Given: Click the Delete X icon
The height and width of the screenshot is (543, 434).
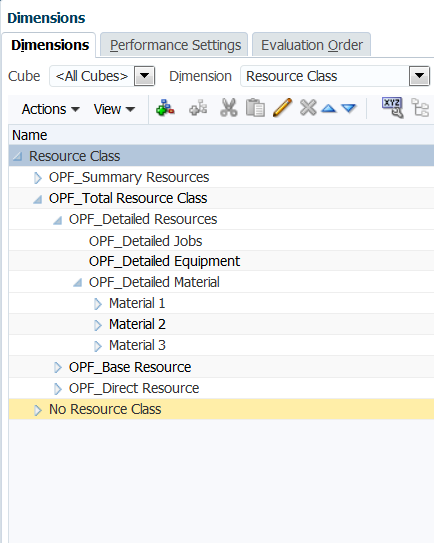Looking at the screenshot, I should pos(308,108).
